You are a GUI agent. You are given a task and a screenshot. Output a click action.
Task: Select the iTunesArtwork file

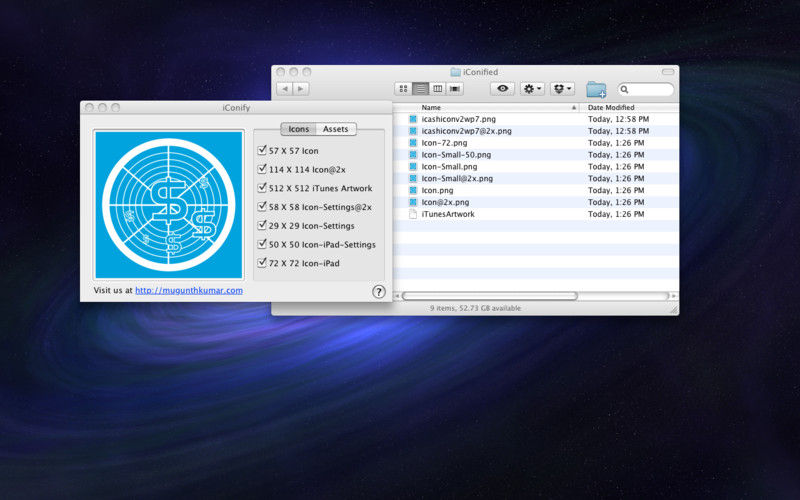pos(447,214)
